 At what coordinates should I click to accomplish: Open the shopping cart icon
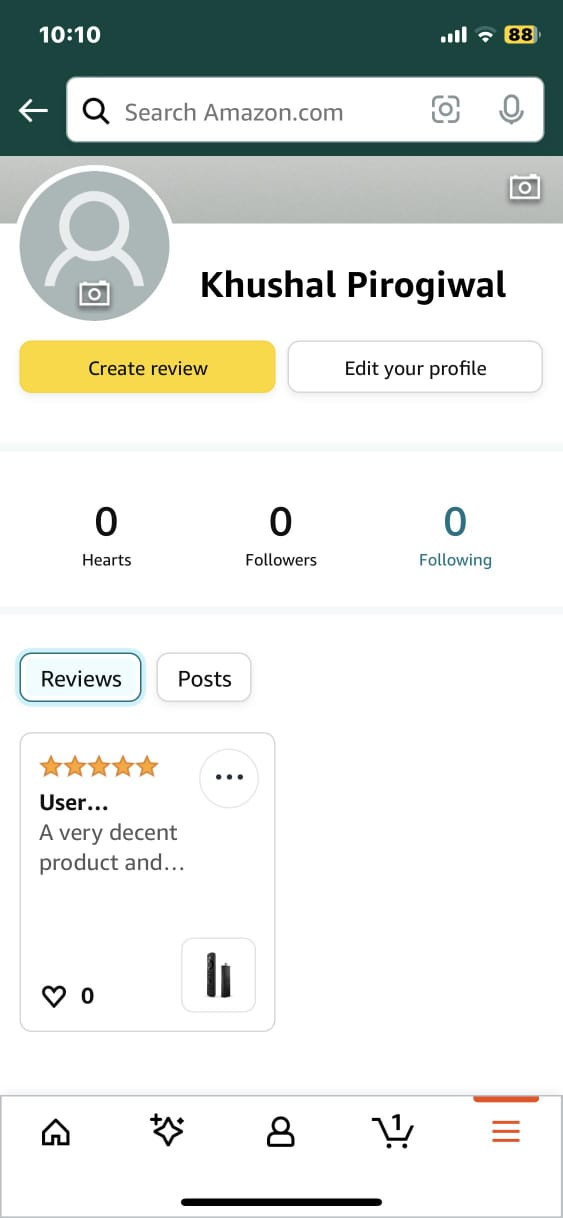tap(393, 1130)
